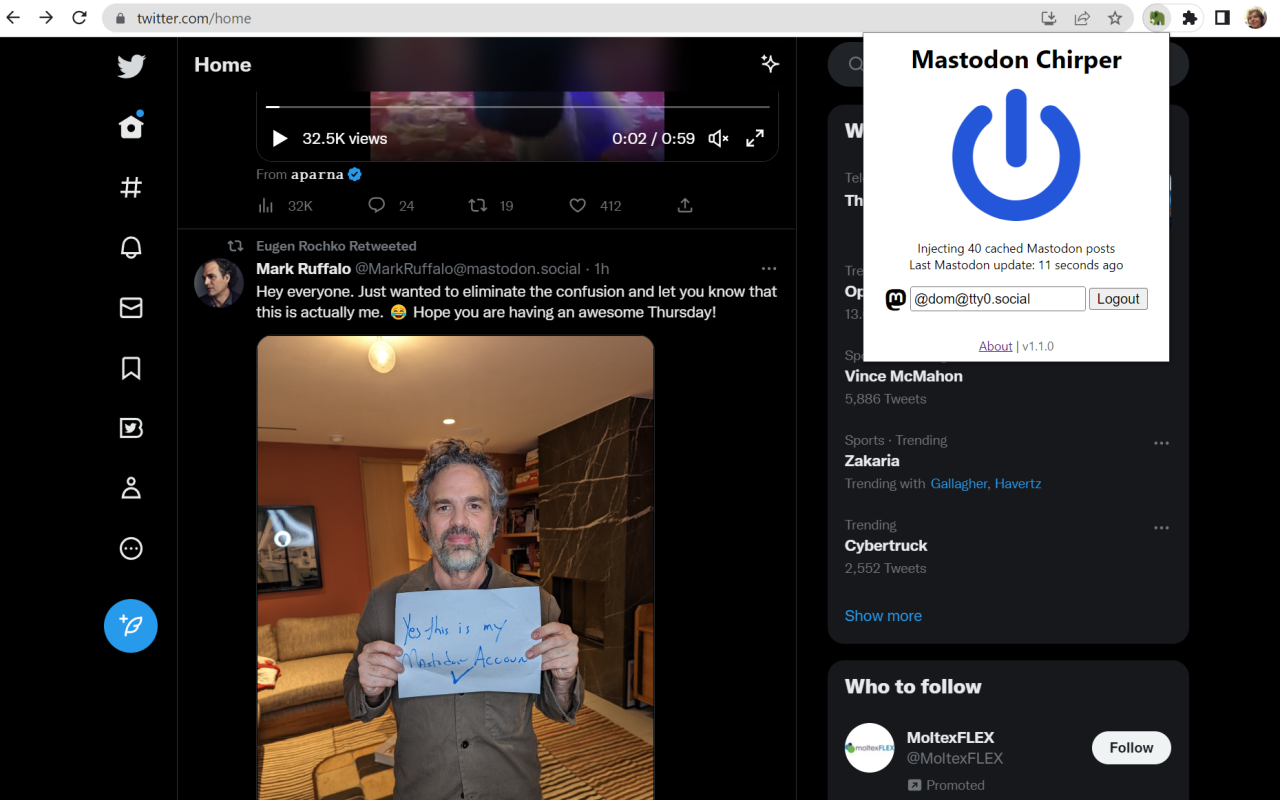This screenshot has height=800, width=1280.
Task: Click the Twitter bird logo
Action: point(131,66)
